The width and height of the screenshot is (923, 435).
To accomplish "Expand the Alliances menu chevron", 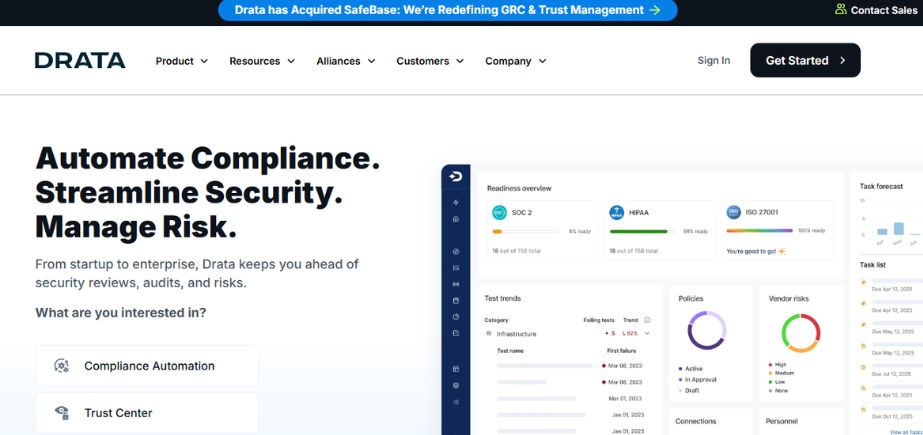I will [x=371, y=61].
